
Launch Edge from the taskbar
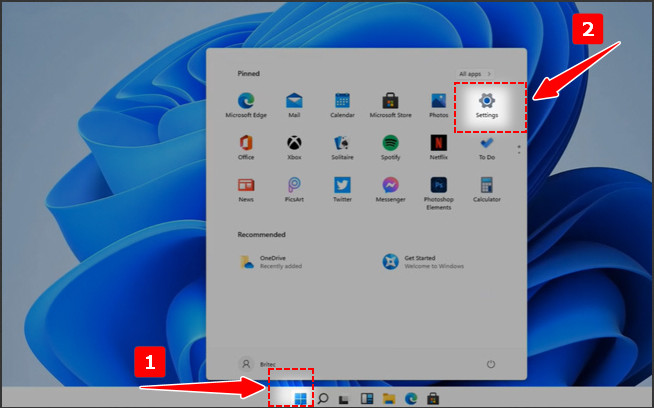click(x=411, y=399)
